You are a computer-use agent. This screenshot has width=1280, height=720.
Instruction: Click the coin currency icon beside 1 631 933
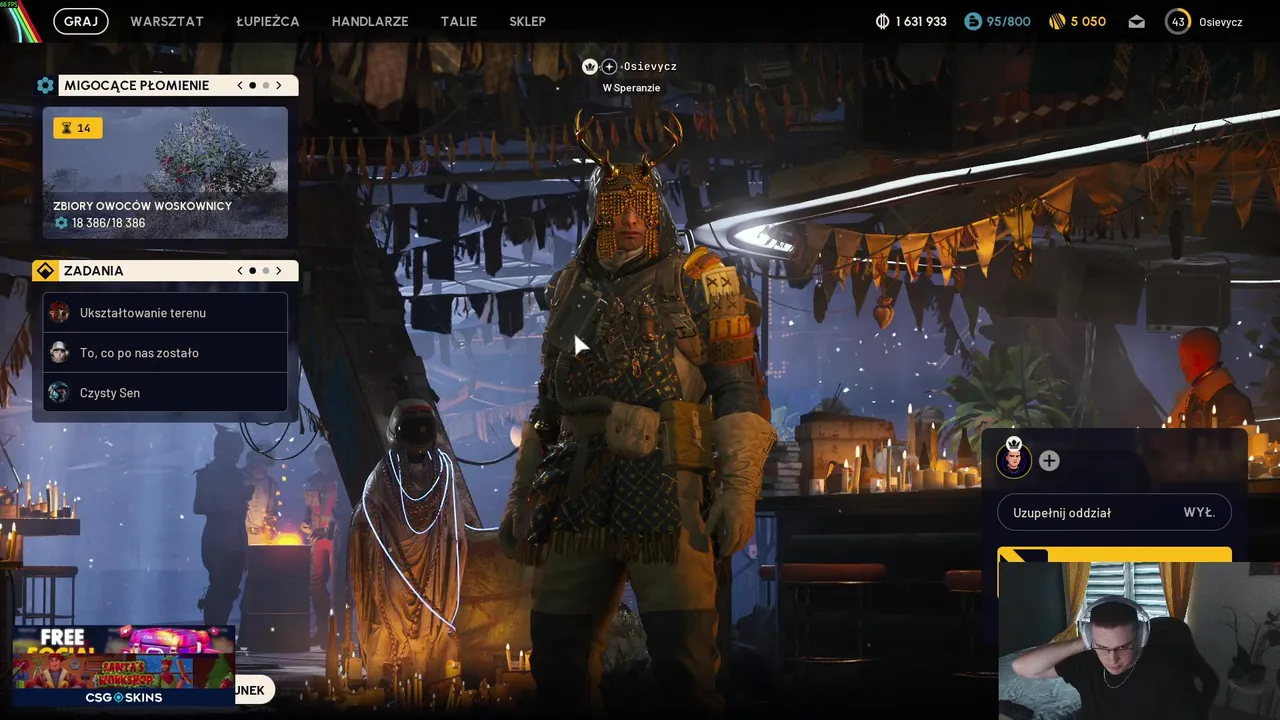point(882,21)
